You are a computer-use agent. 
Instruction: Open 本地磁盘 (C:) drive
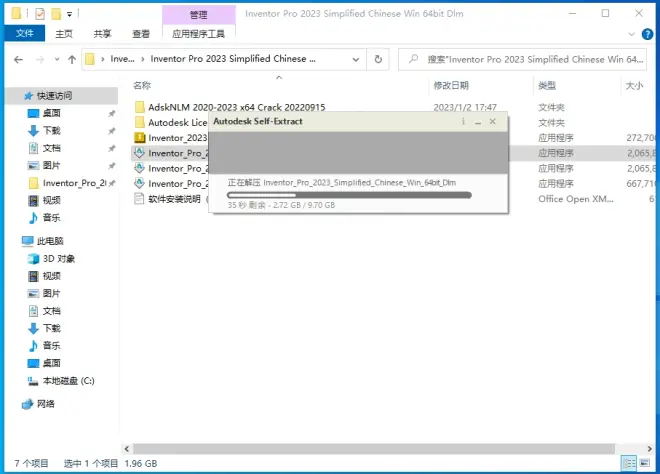68,381
